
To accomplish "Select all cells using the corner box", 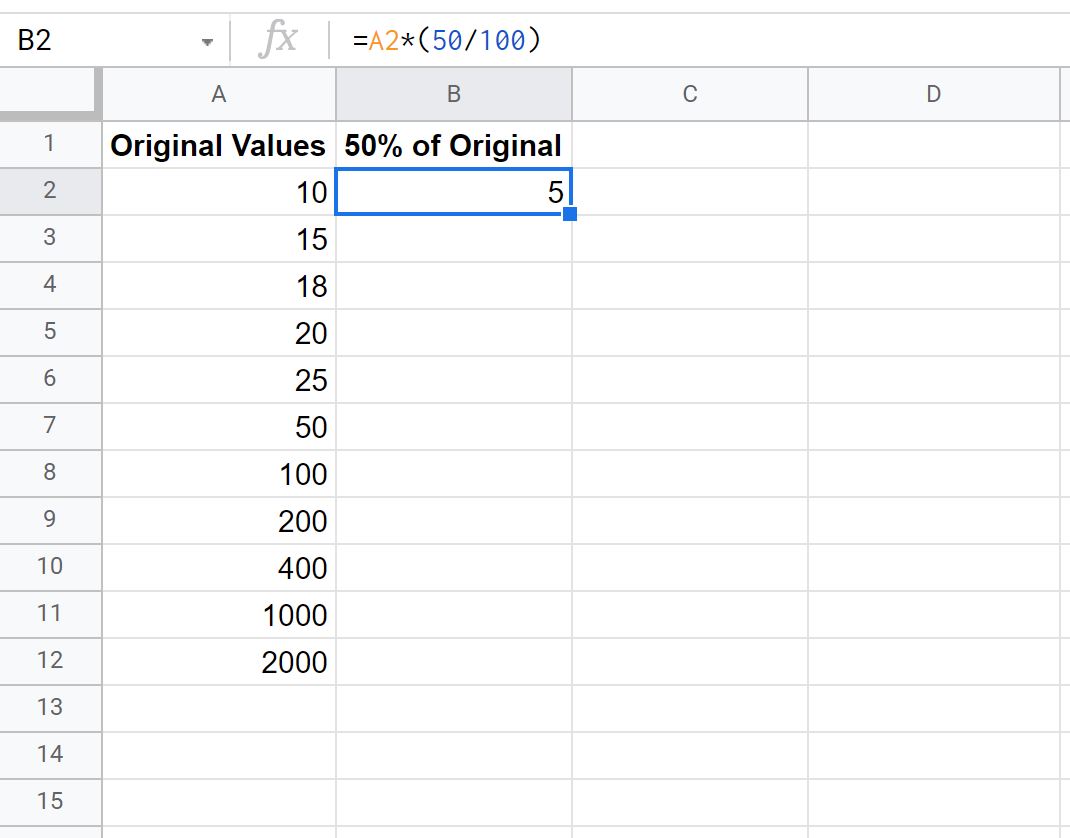I will coord(49,93).
